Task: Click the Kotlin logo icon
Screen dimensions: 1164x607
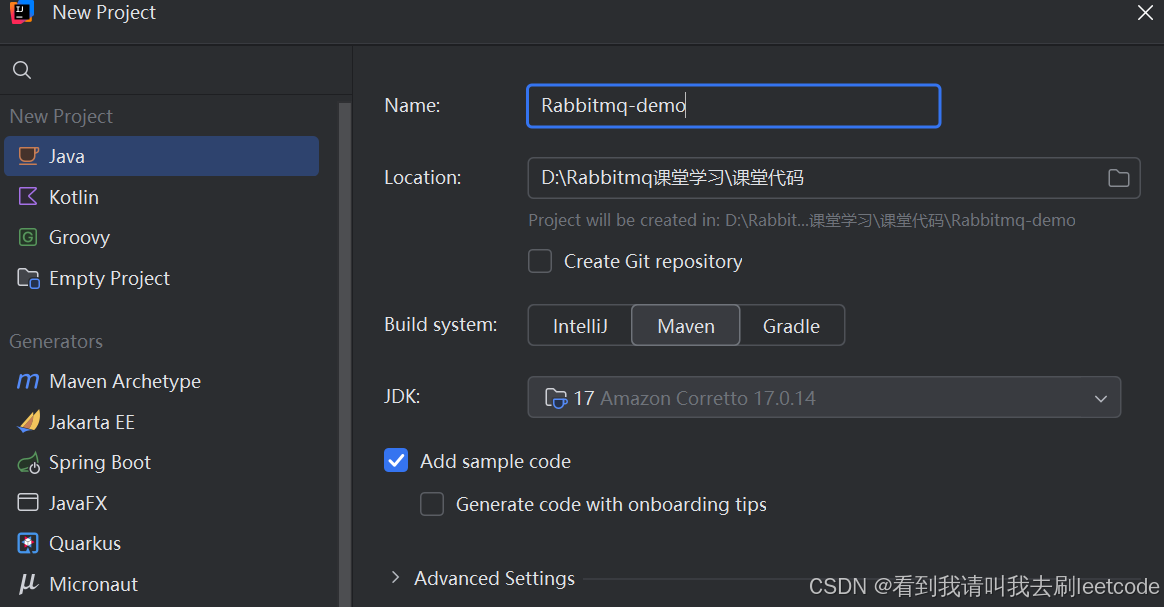Action: [28, 197]
